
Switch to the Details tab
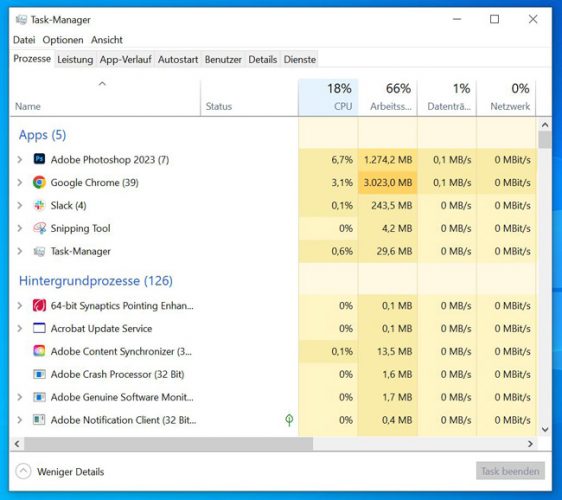point(262,59)
